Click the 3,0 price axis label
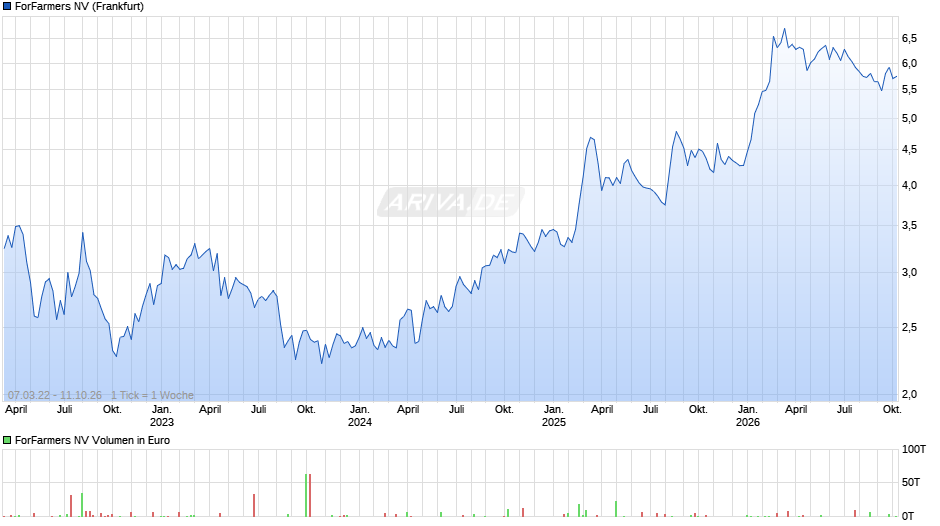This screenshot has width=940, height=526. tap(909, 273)
